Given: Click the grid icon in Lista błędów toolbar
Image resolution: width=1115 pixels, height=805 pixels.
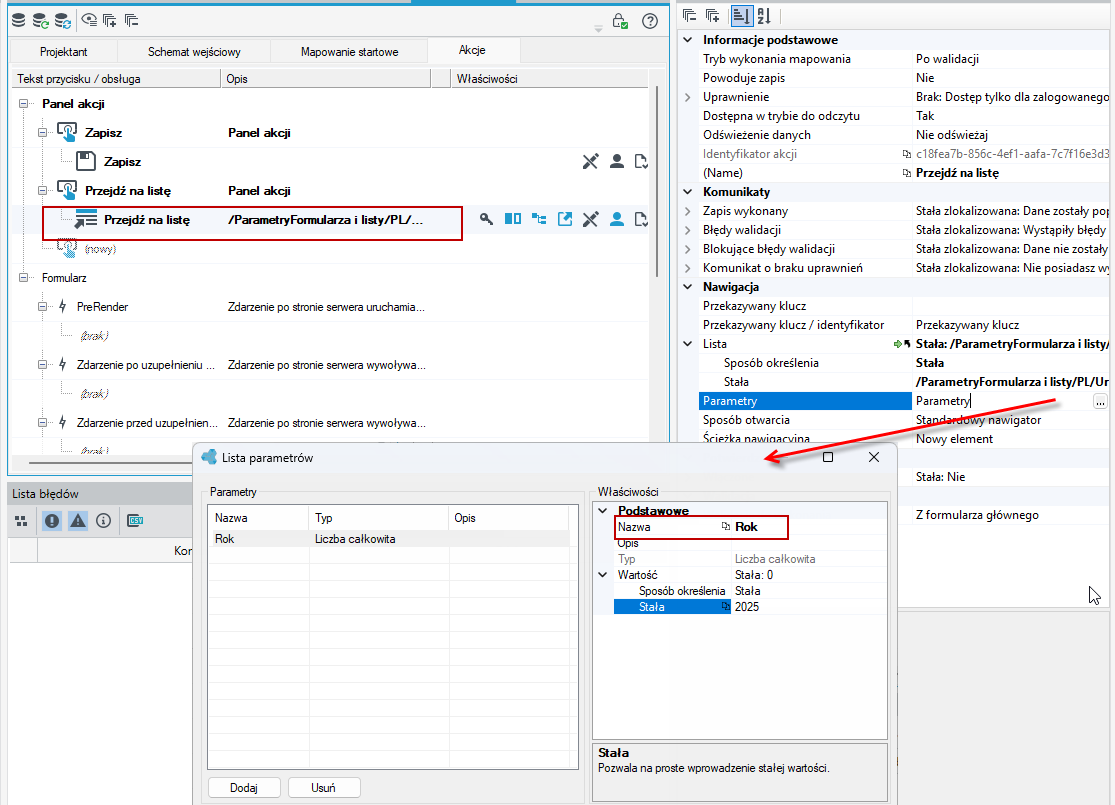Looking at the screenshot, I should [21, 521].
